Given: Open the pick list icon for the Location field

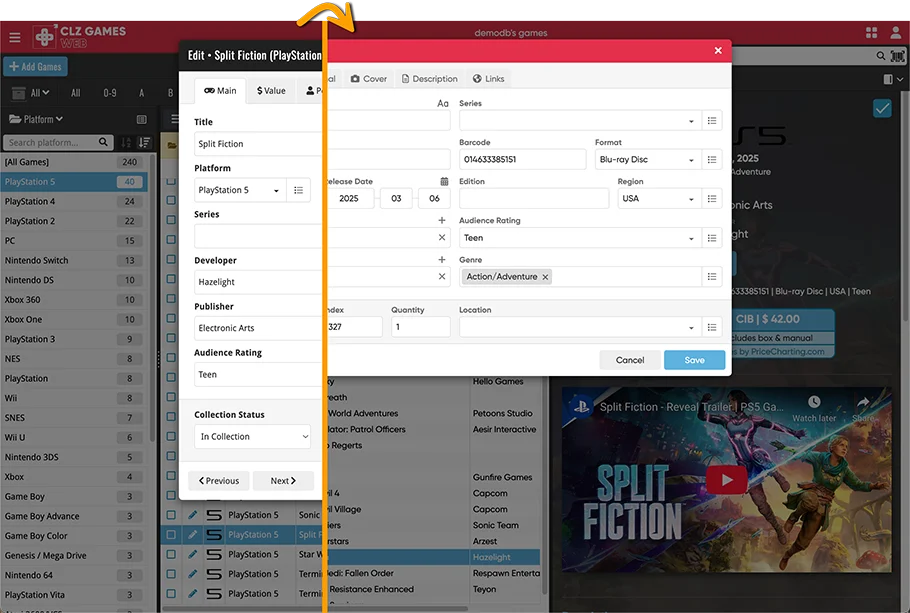Looking at the screenshot, I should coord(712,327).
